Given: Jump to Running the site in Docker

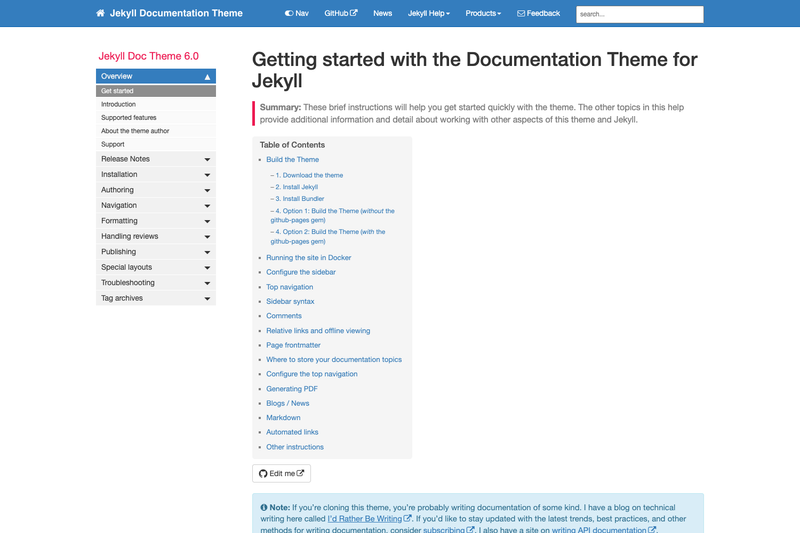Looking at the screenshot, I should [x=309, y=258].
